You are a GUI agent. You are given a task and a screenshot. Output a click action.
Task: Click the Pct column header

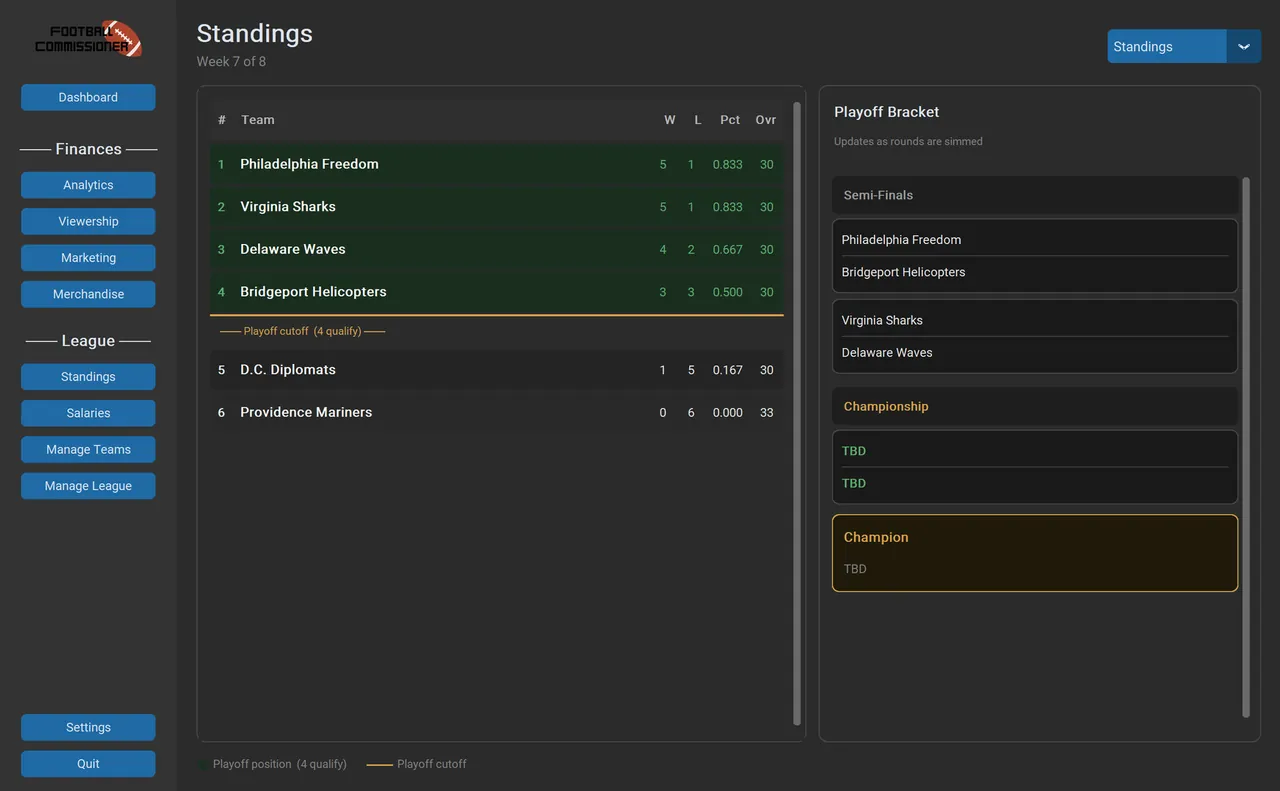(x=730, y=120)
